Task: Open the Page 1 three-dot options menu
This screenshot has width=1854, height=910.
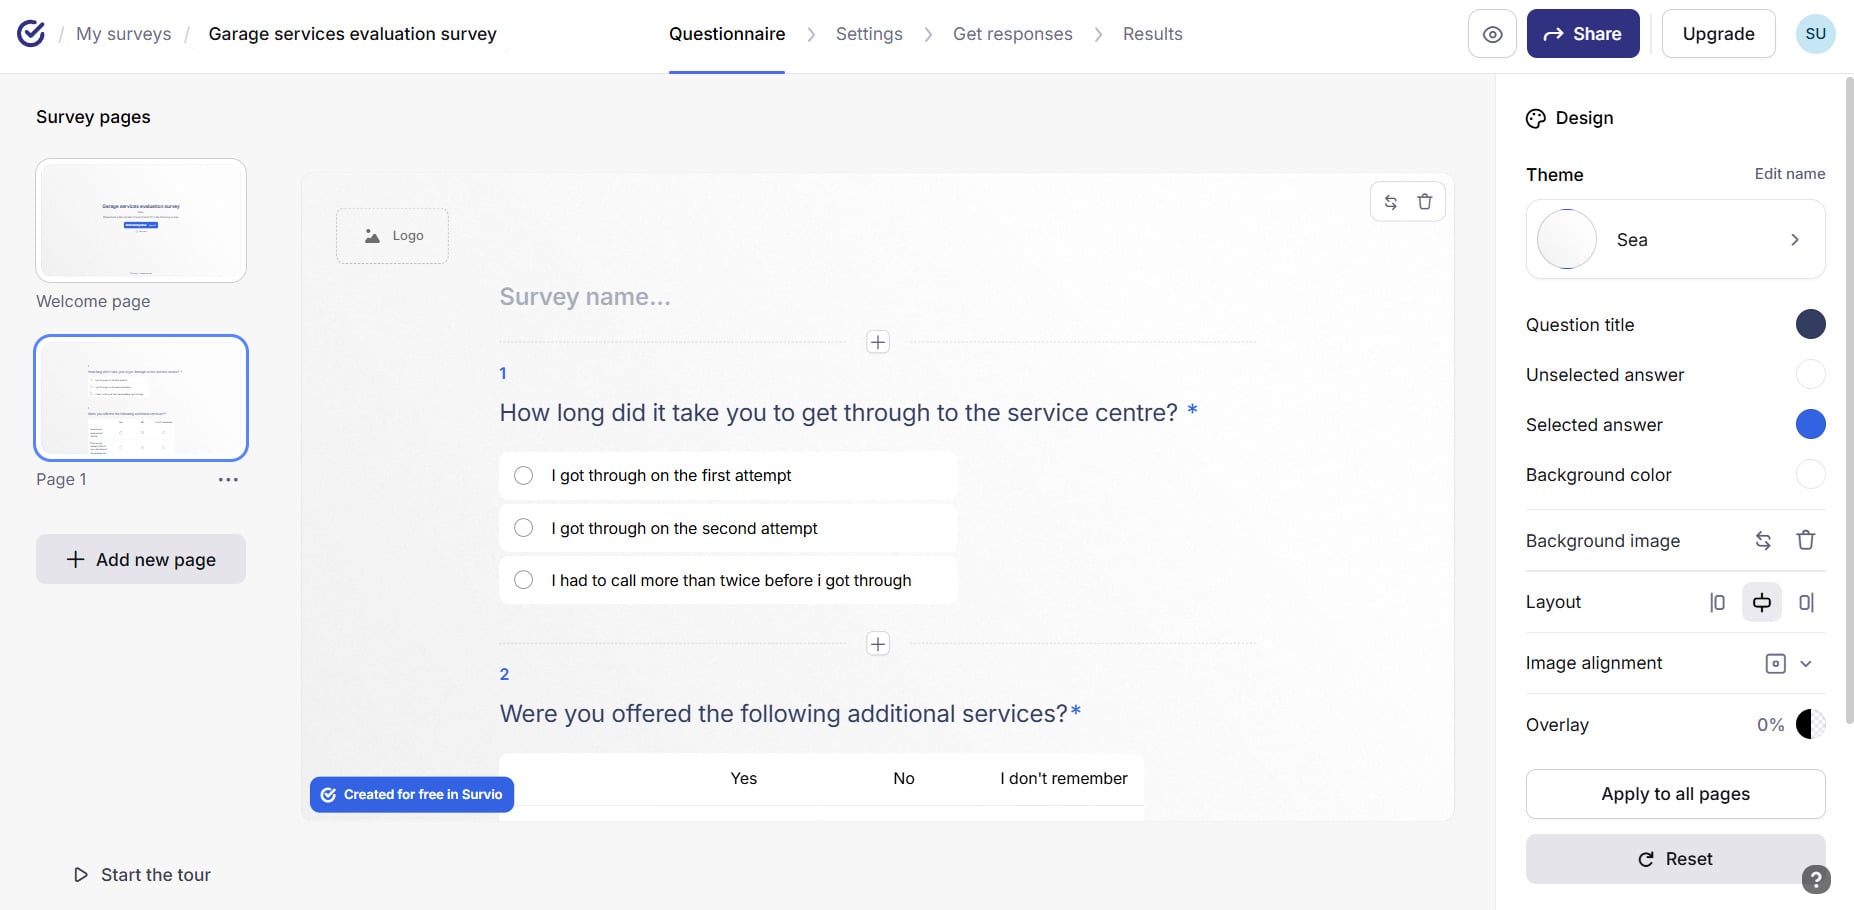Action: [x=228, y=480]
